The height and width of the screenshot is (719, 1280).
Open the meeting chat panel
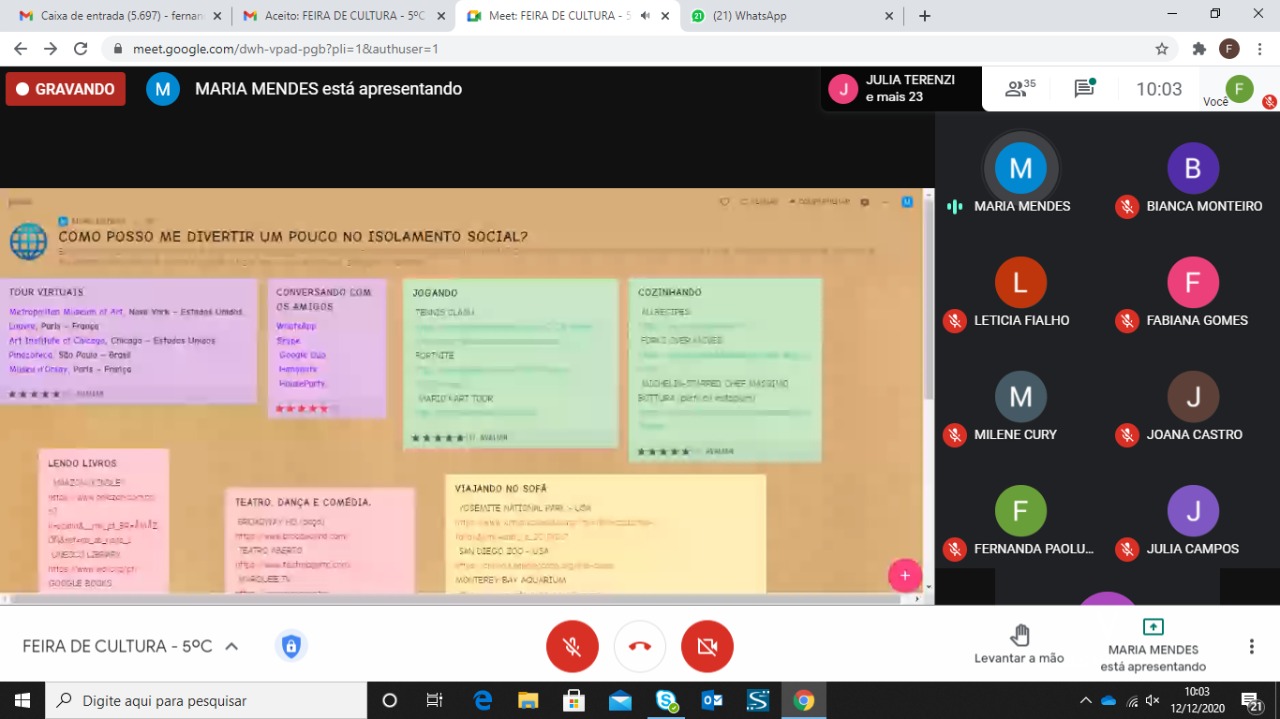pyautogui.click(x=1084, y=89)
